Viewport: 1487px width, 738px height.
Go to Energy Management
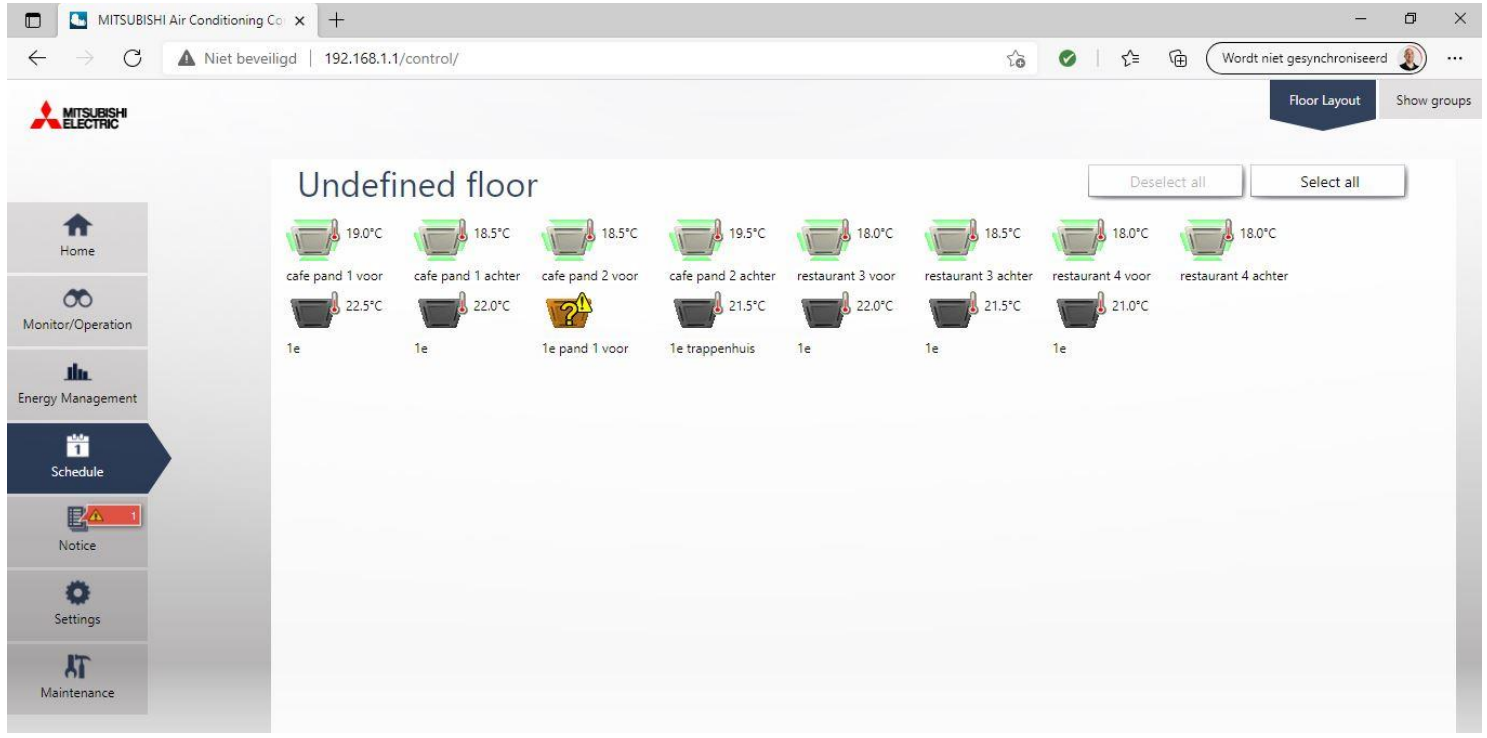coord(77,385)
